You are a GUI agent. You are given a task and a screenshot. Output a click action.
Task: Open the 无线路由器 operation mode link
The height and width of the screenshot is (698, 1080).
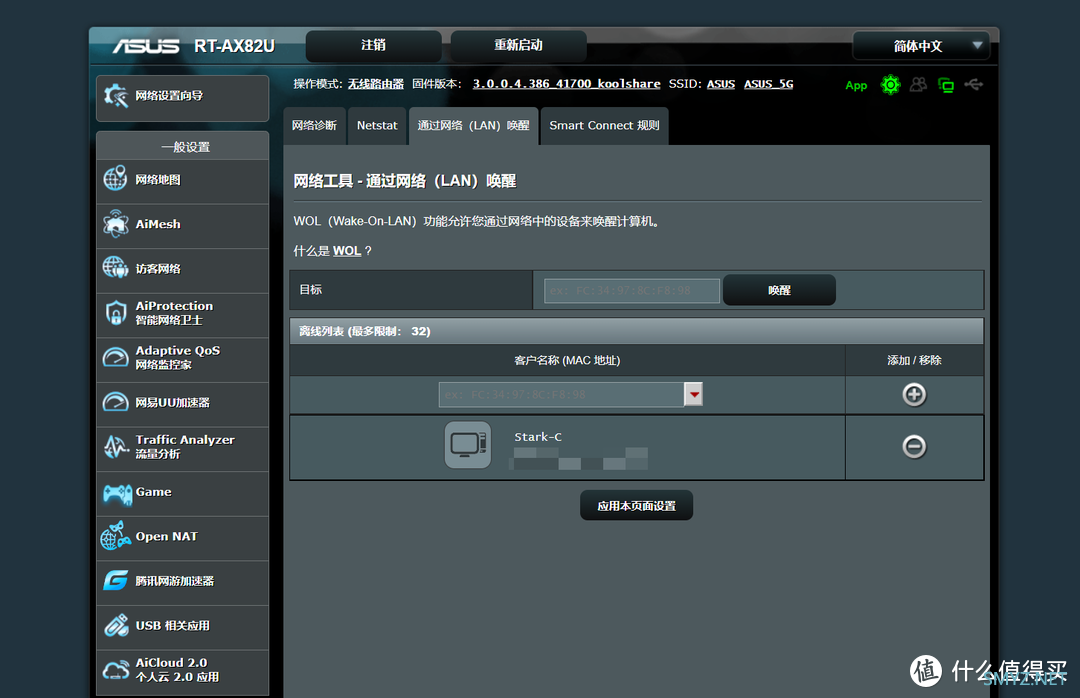tap(375, 84)
